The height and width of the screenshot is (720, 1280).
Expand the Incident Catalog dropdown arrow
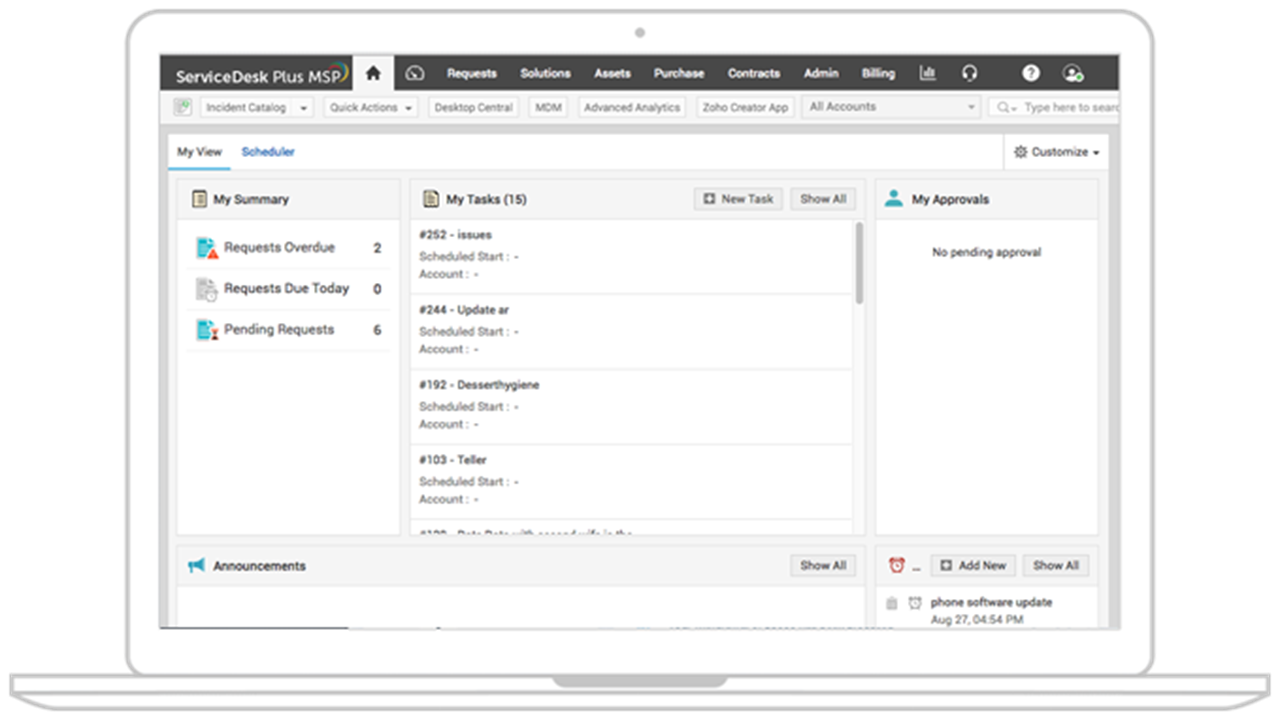point(304,108)
